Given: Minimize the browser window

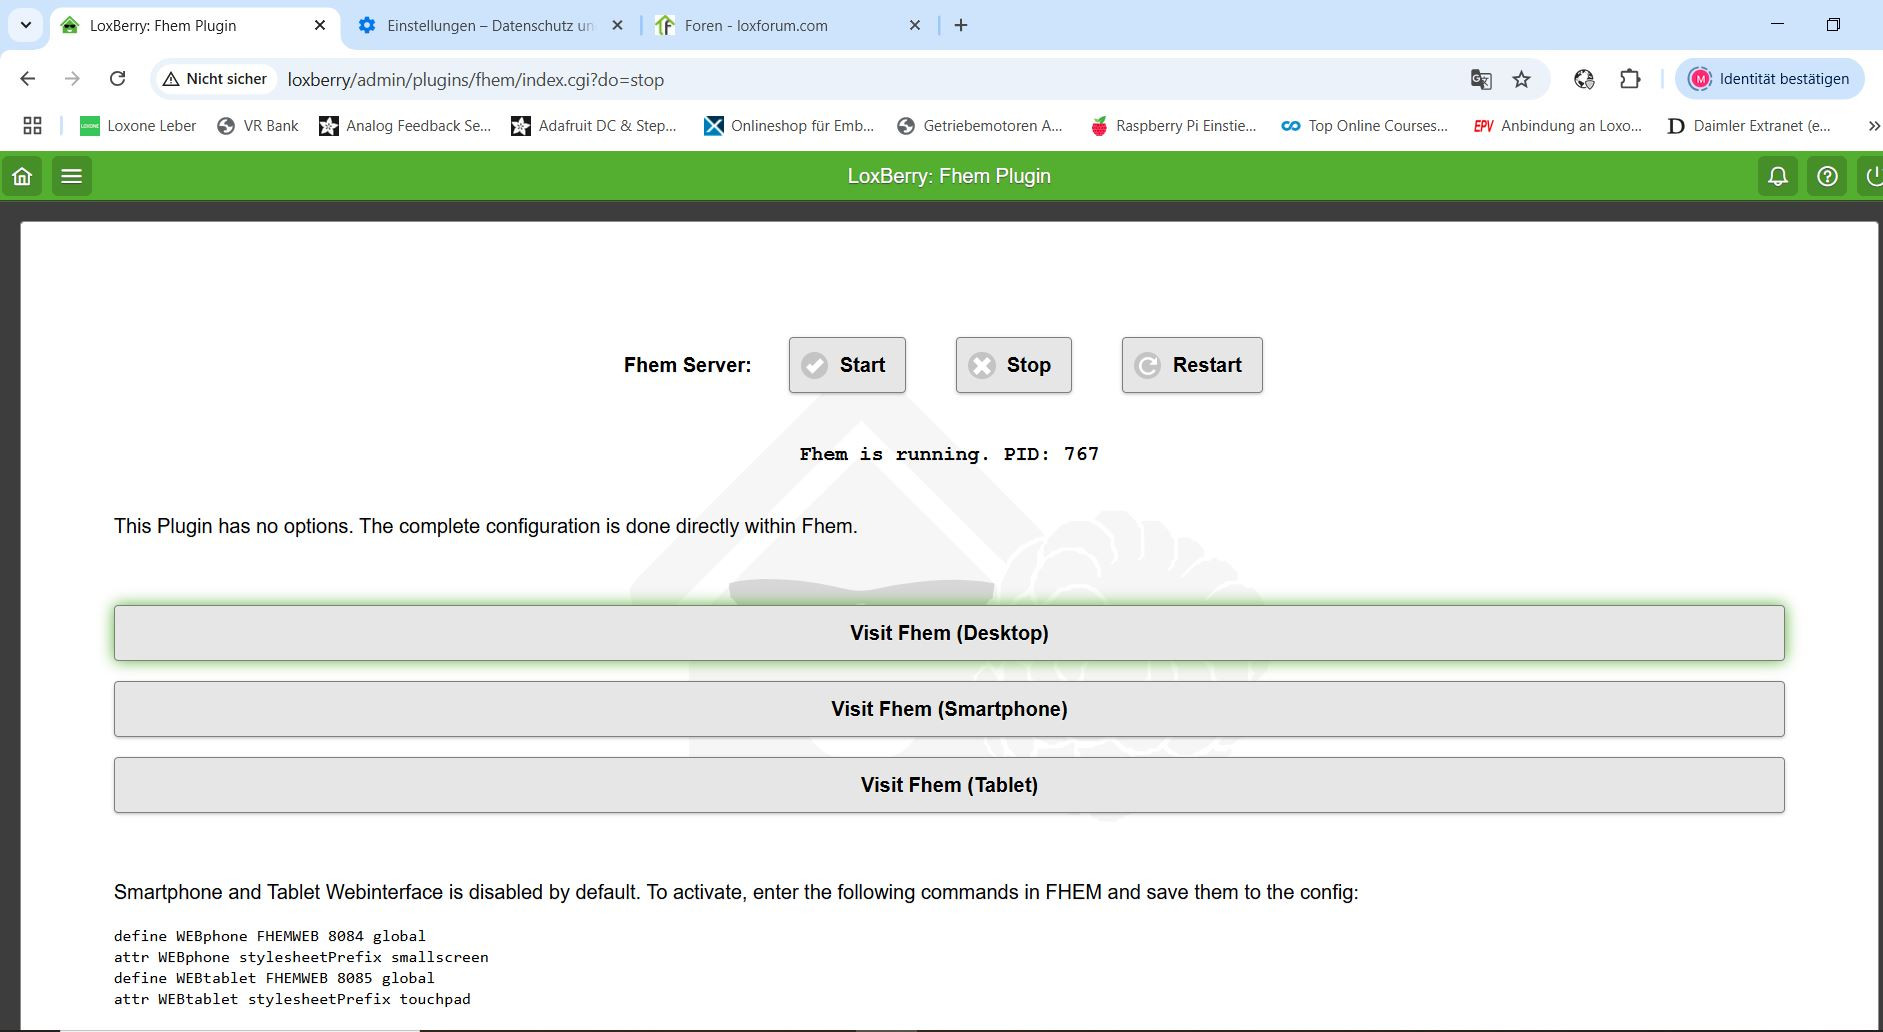Looking at the screenshot, I should coord(1777,24).
